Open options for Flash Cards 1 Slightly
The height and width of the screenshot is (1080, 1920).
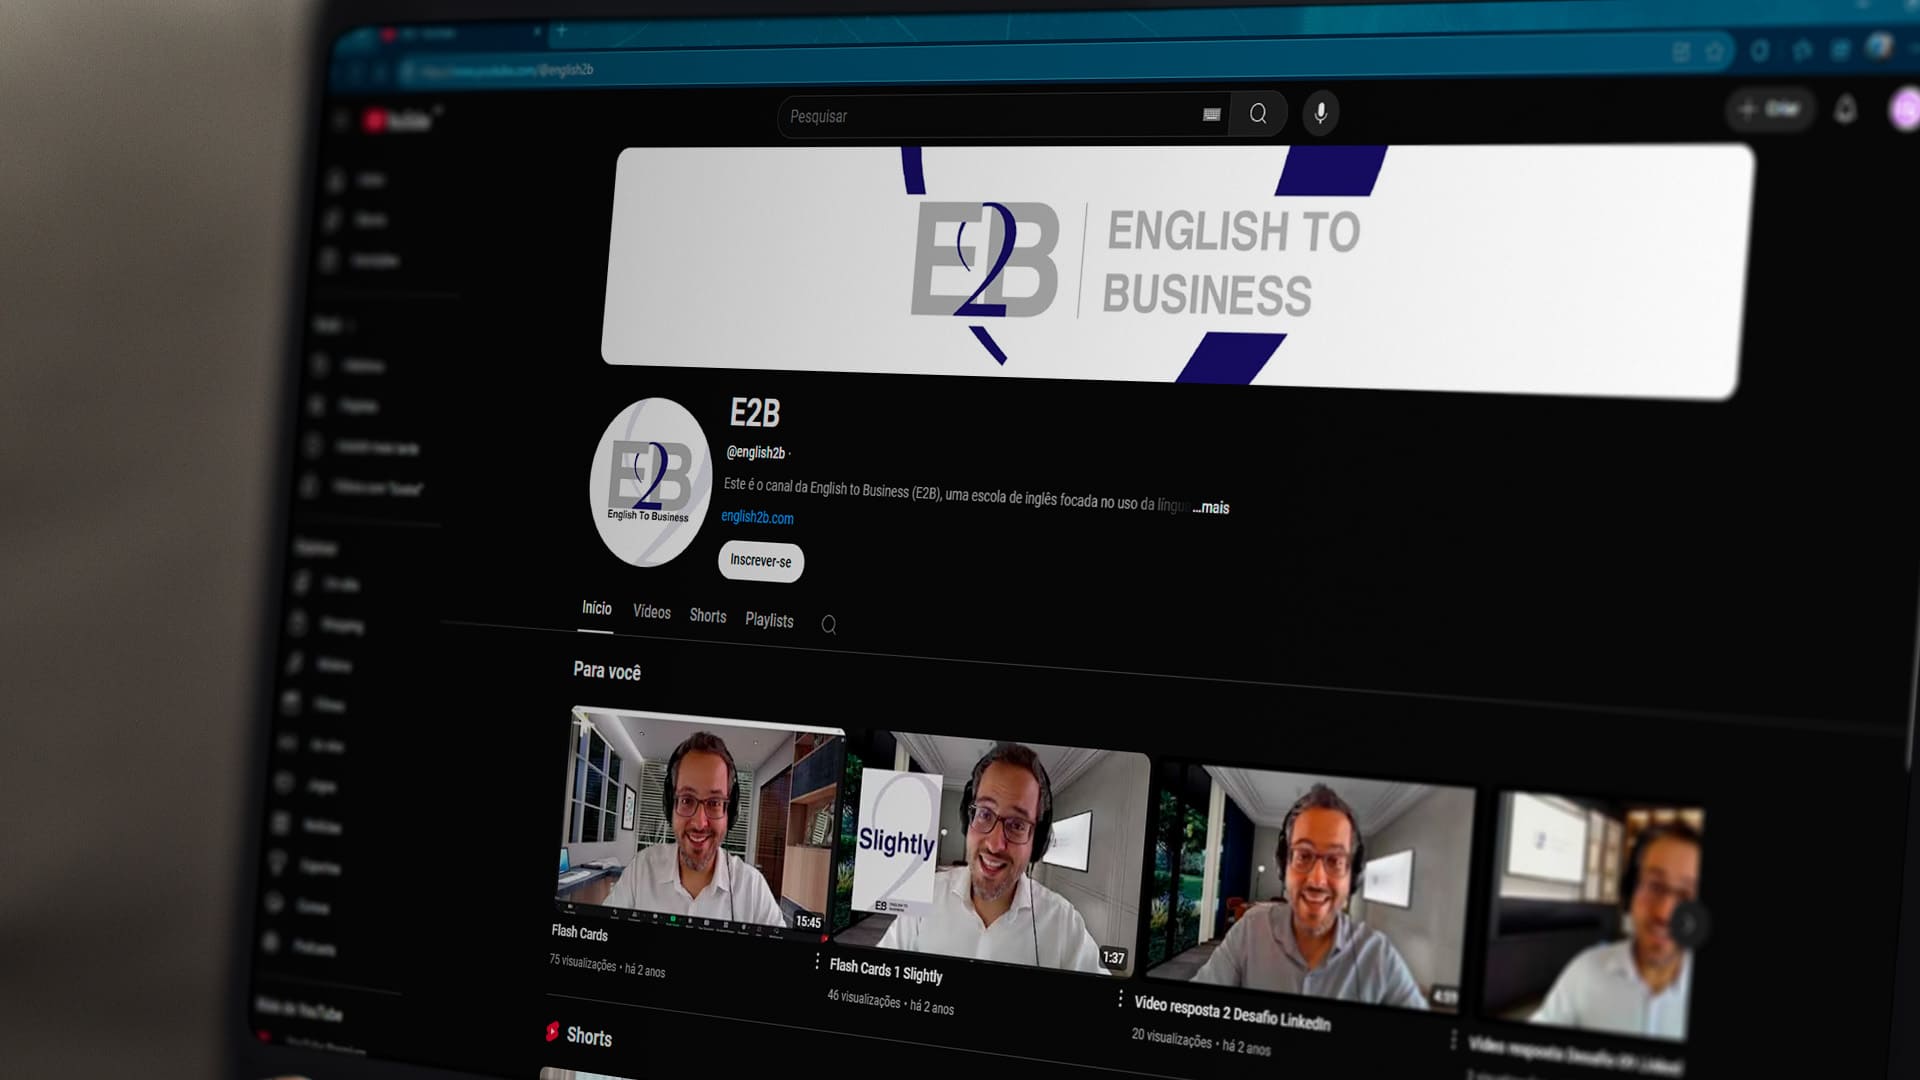(x=1120, y=999)
